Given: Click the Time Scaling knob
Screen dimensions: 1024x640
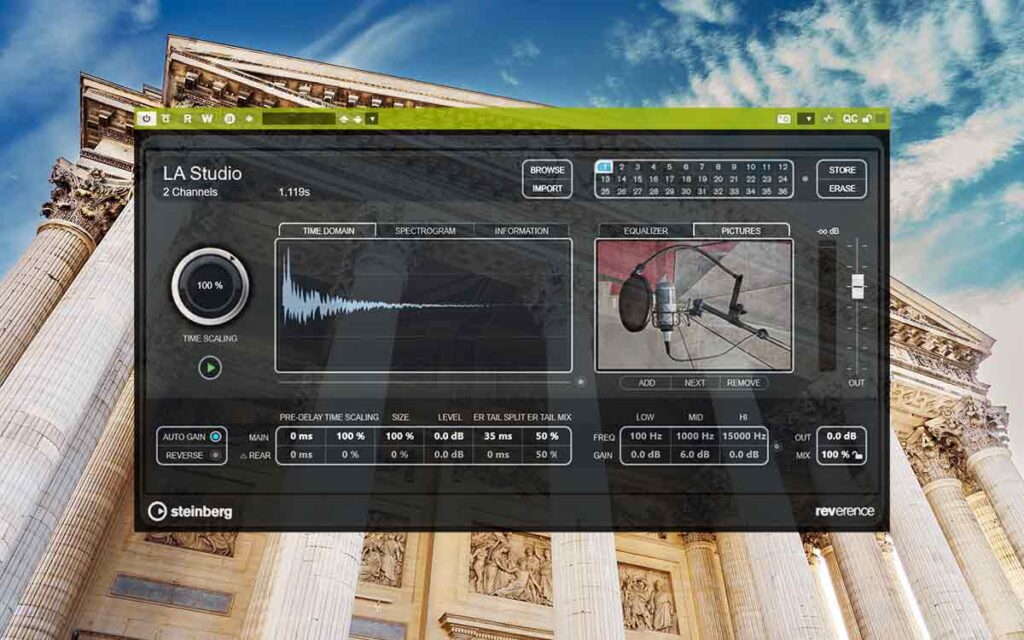Looking at the screenshot, I should (210, 285).
